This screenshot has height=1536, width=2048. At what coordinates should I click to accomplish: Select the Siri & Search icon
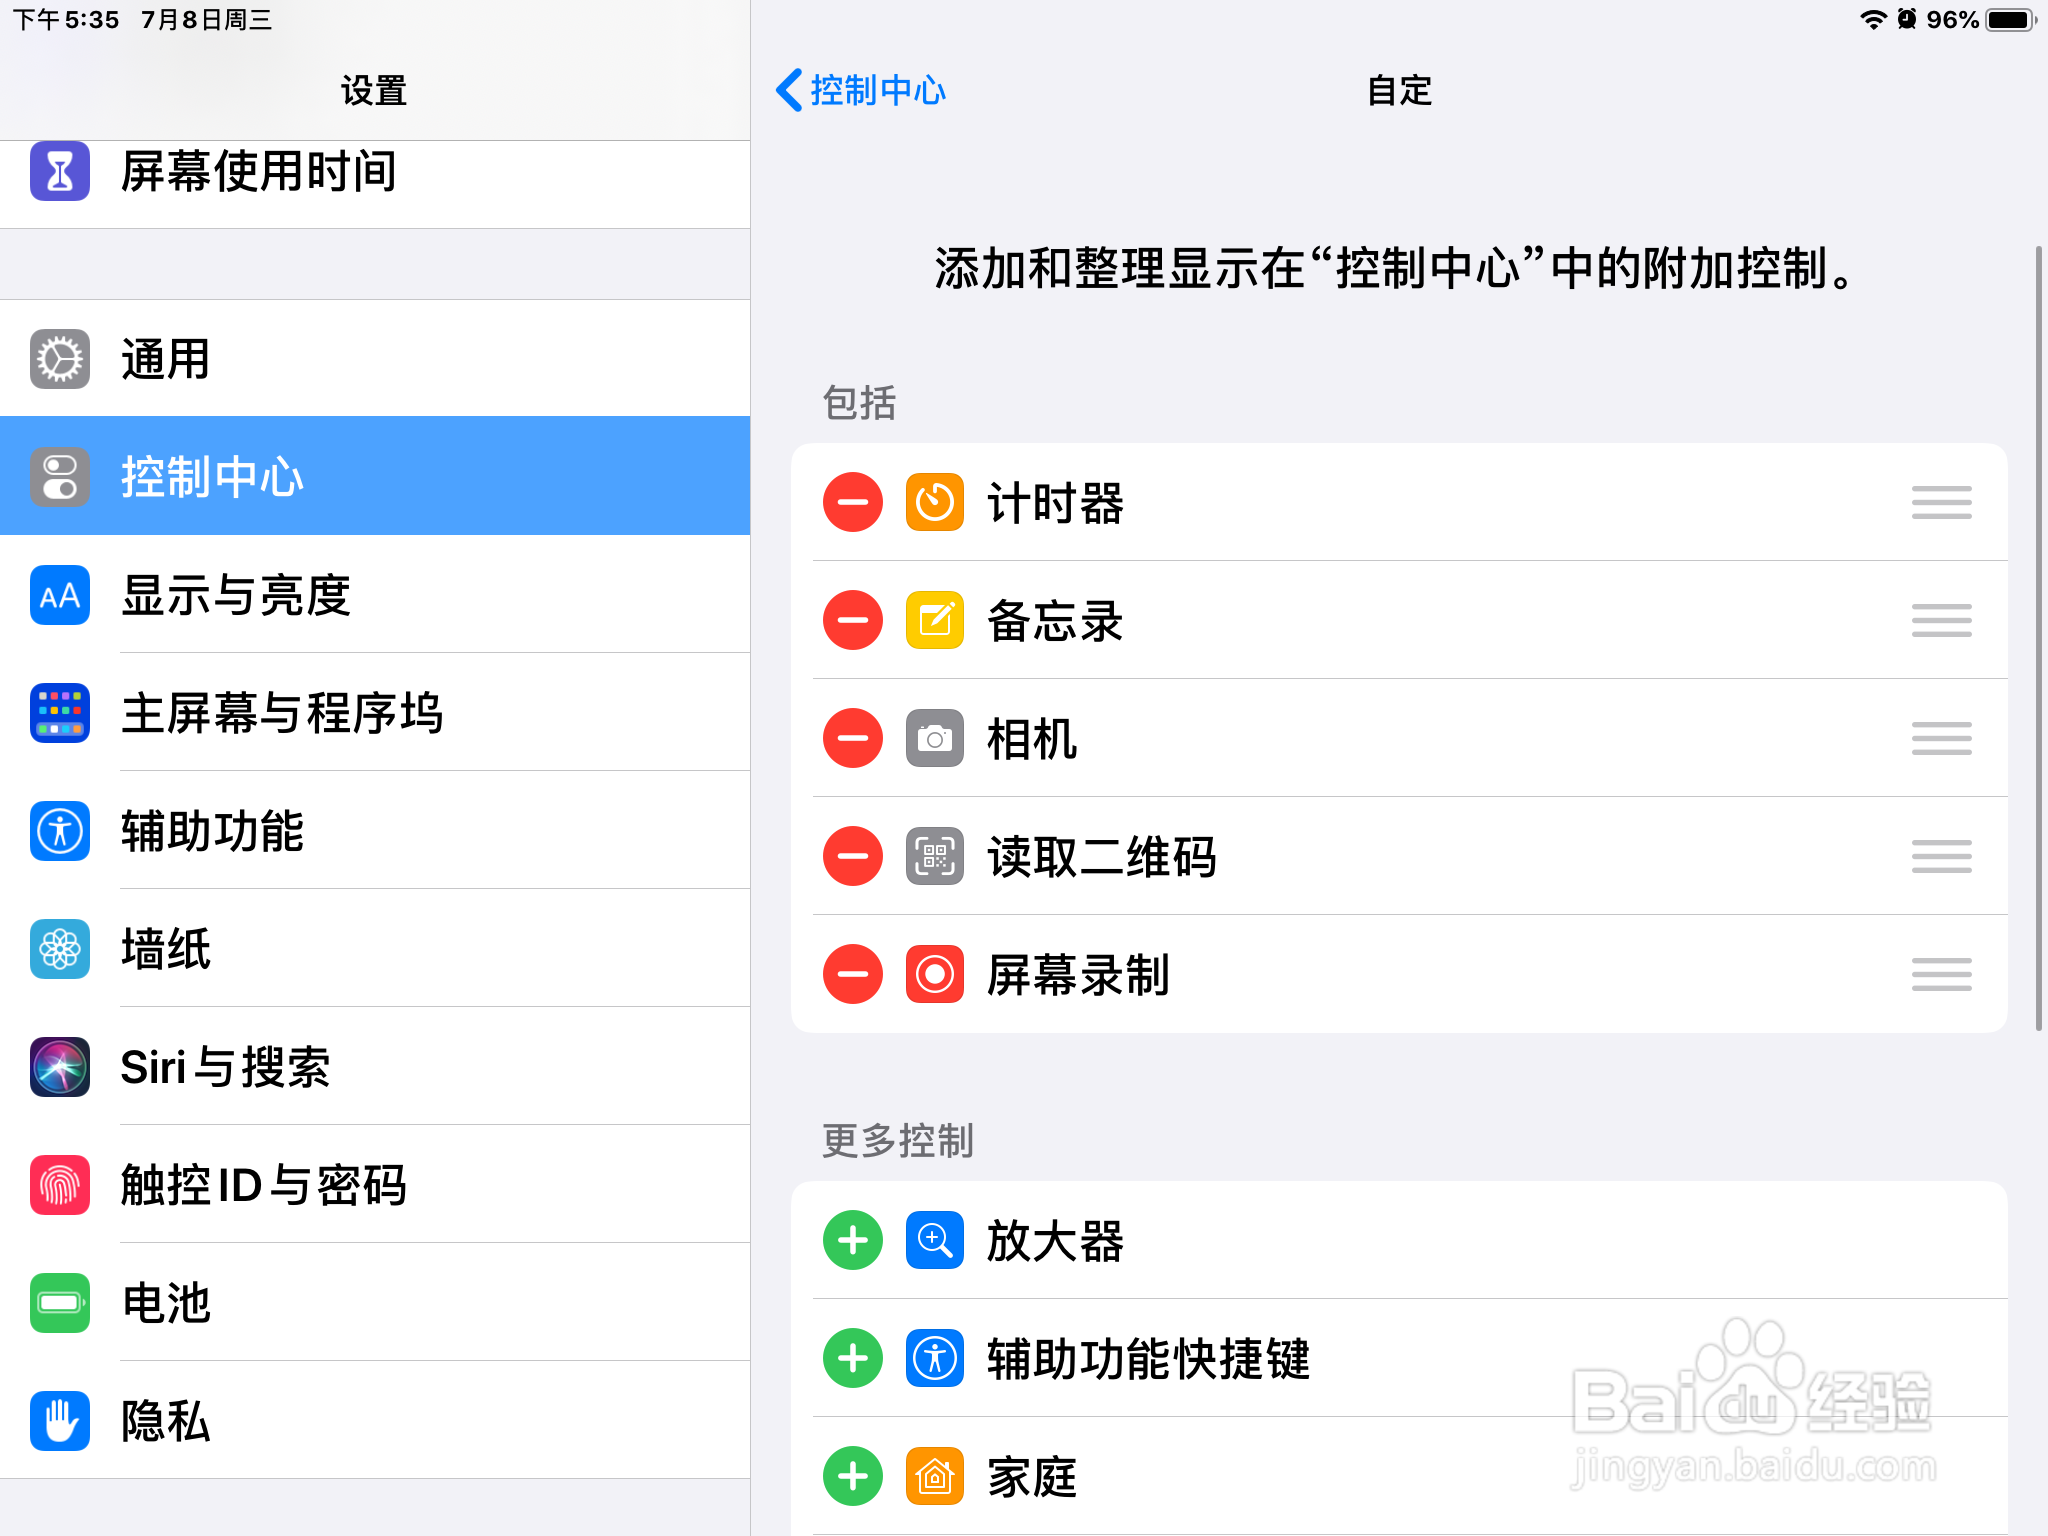point(59,1067)
